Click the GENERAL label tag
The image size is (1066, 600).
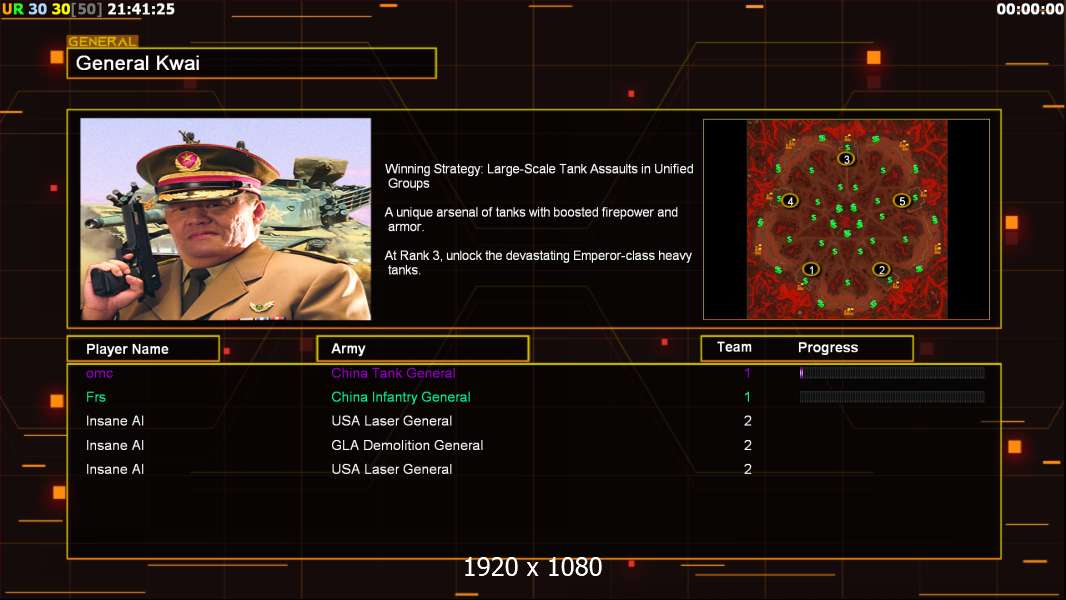103,41
